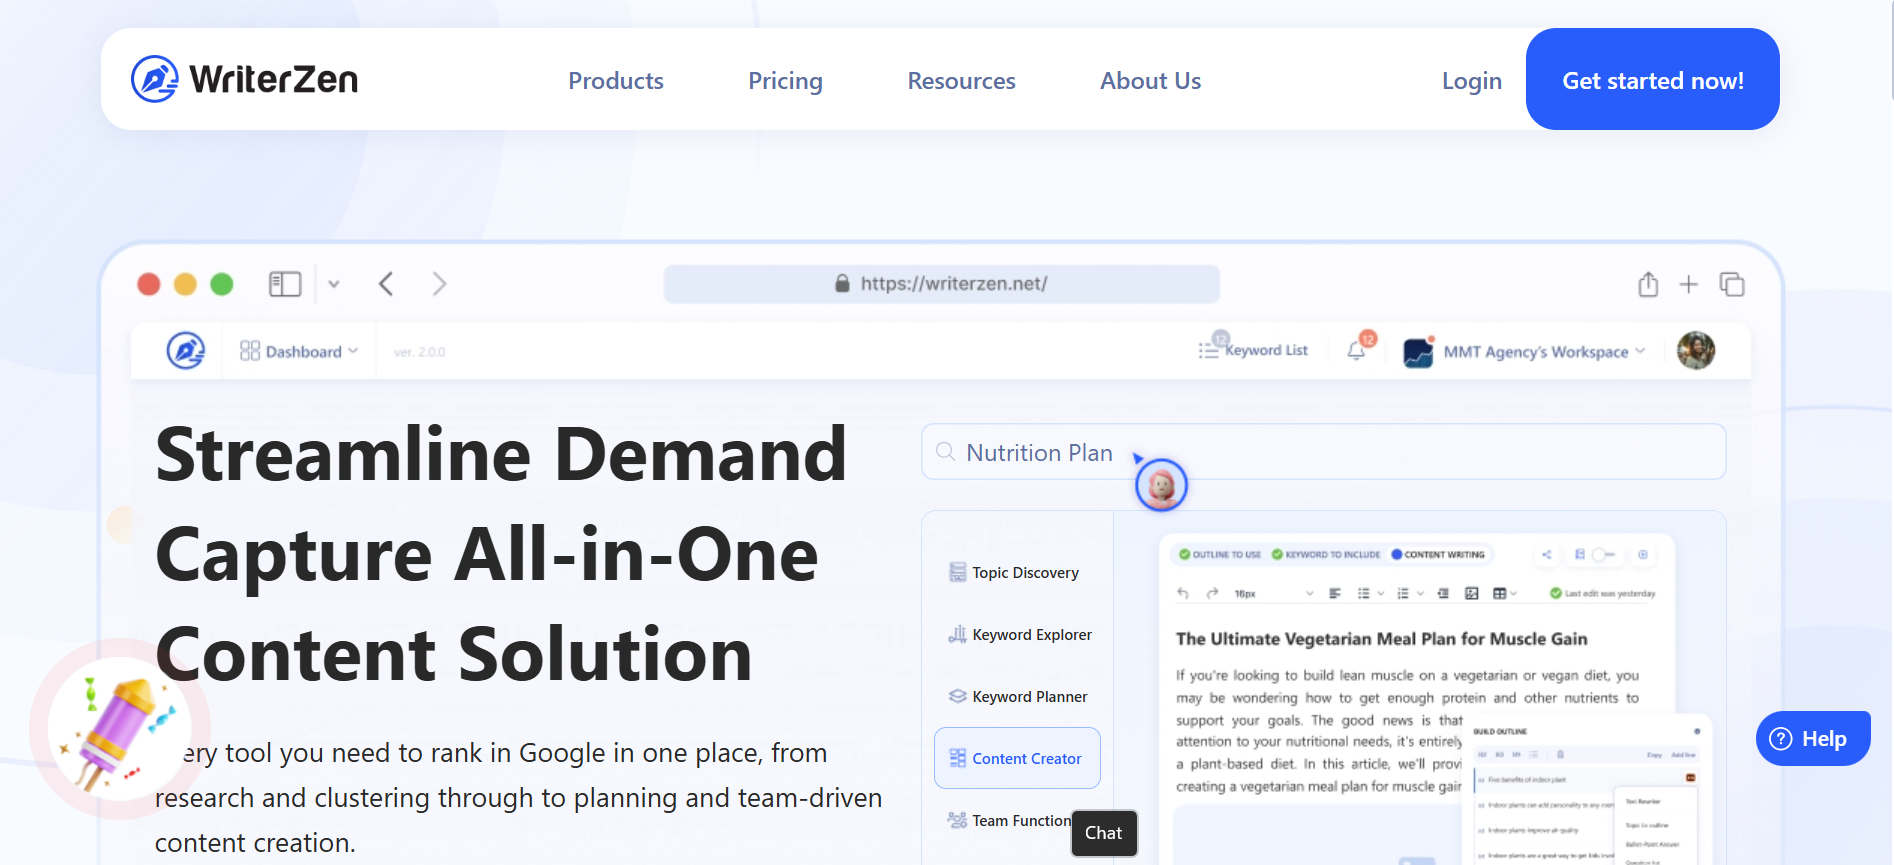Image resolution: width=1894 pixels, height=865 pixels.
Task: Expand the Dashboard dropdown
Action: 299,351
